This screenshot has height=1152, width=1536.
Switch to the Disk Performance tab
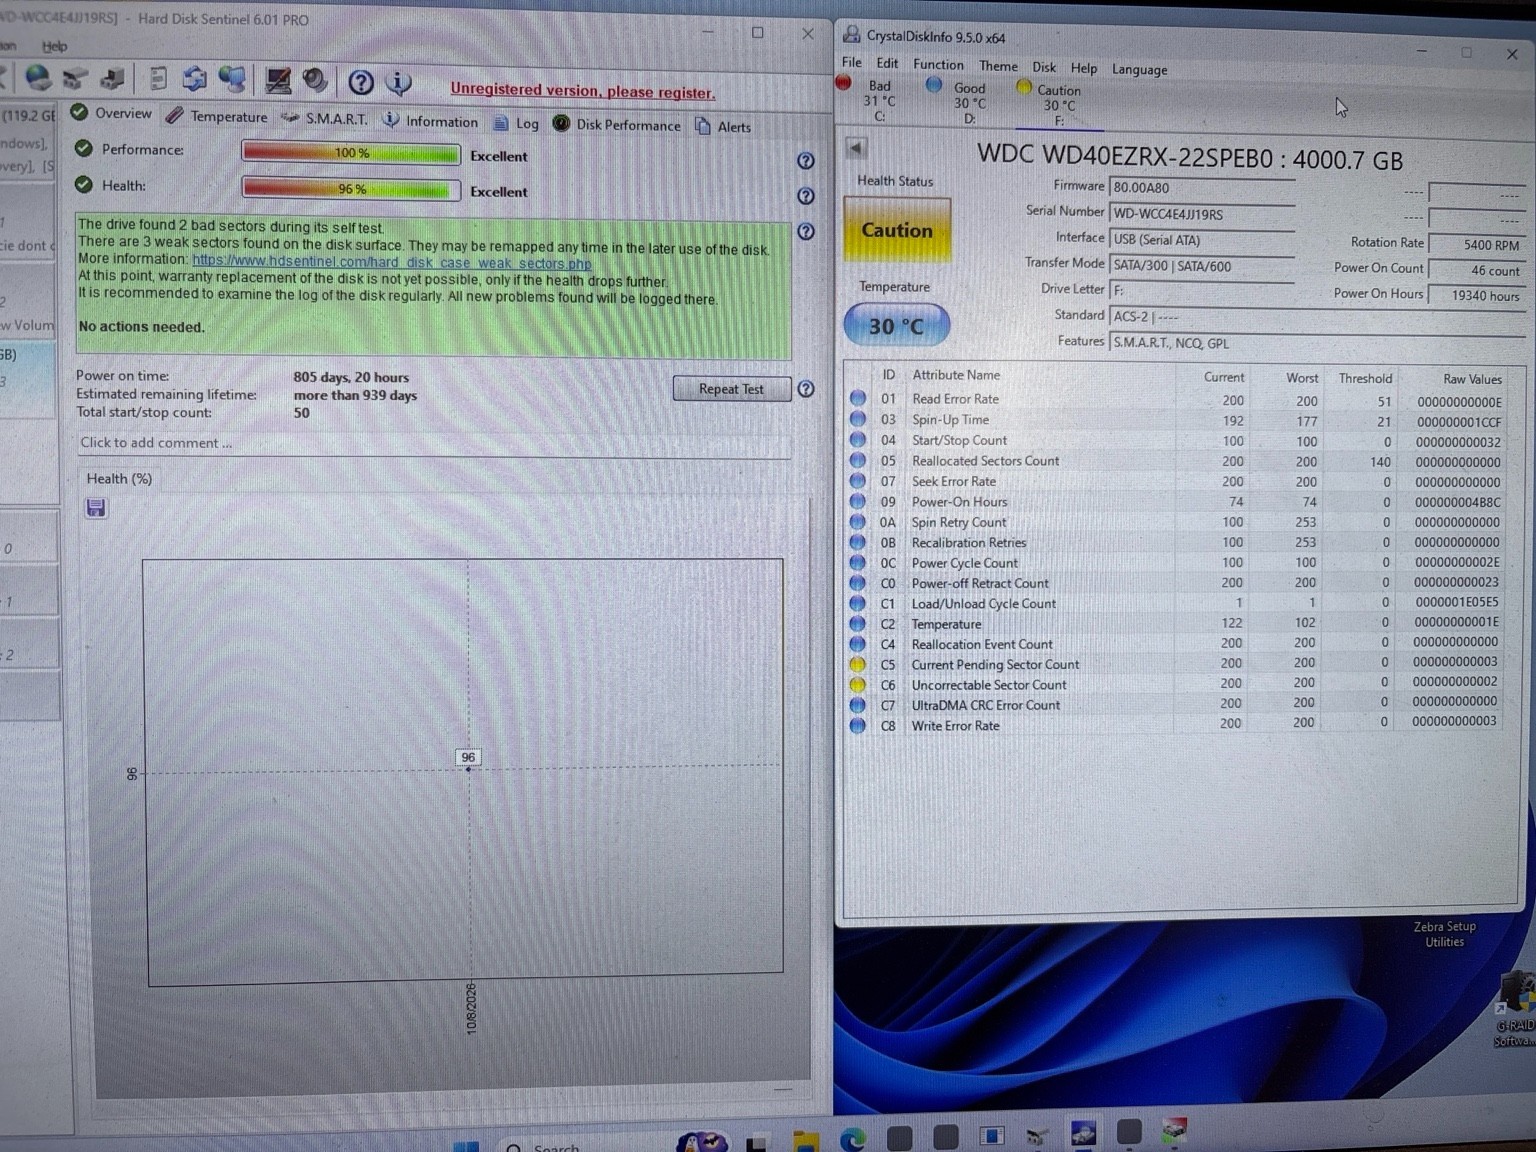[617, 124]
